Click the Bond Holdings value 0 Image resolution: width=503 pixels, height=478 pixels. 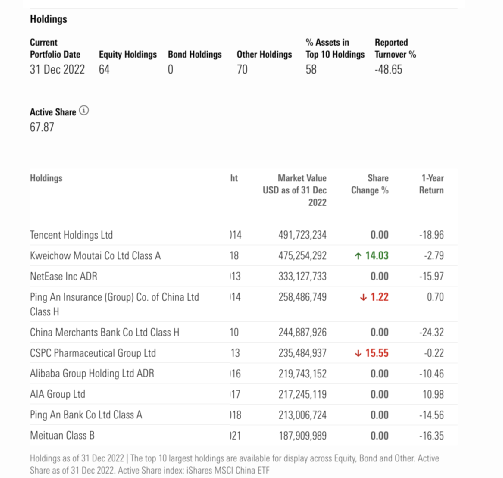(x=170, y=69)
